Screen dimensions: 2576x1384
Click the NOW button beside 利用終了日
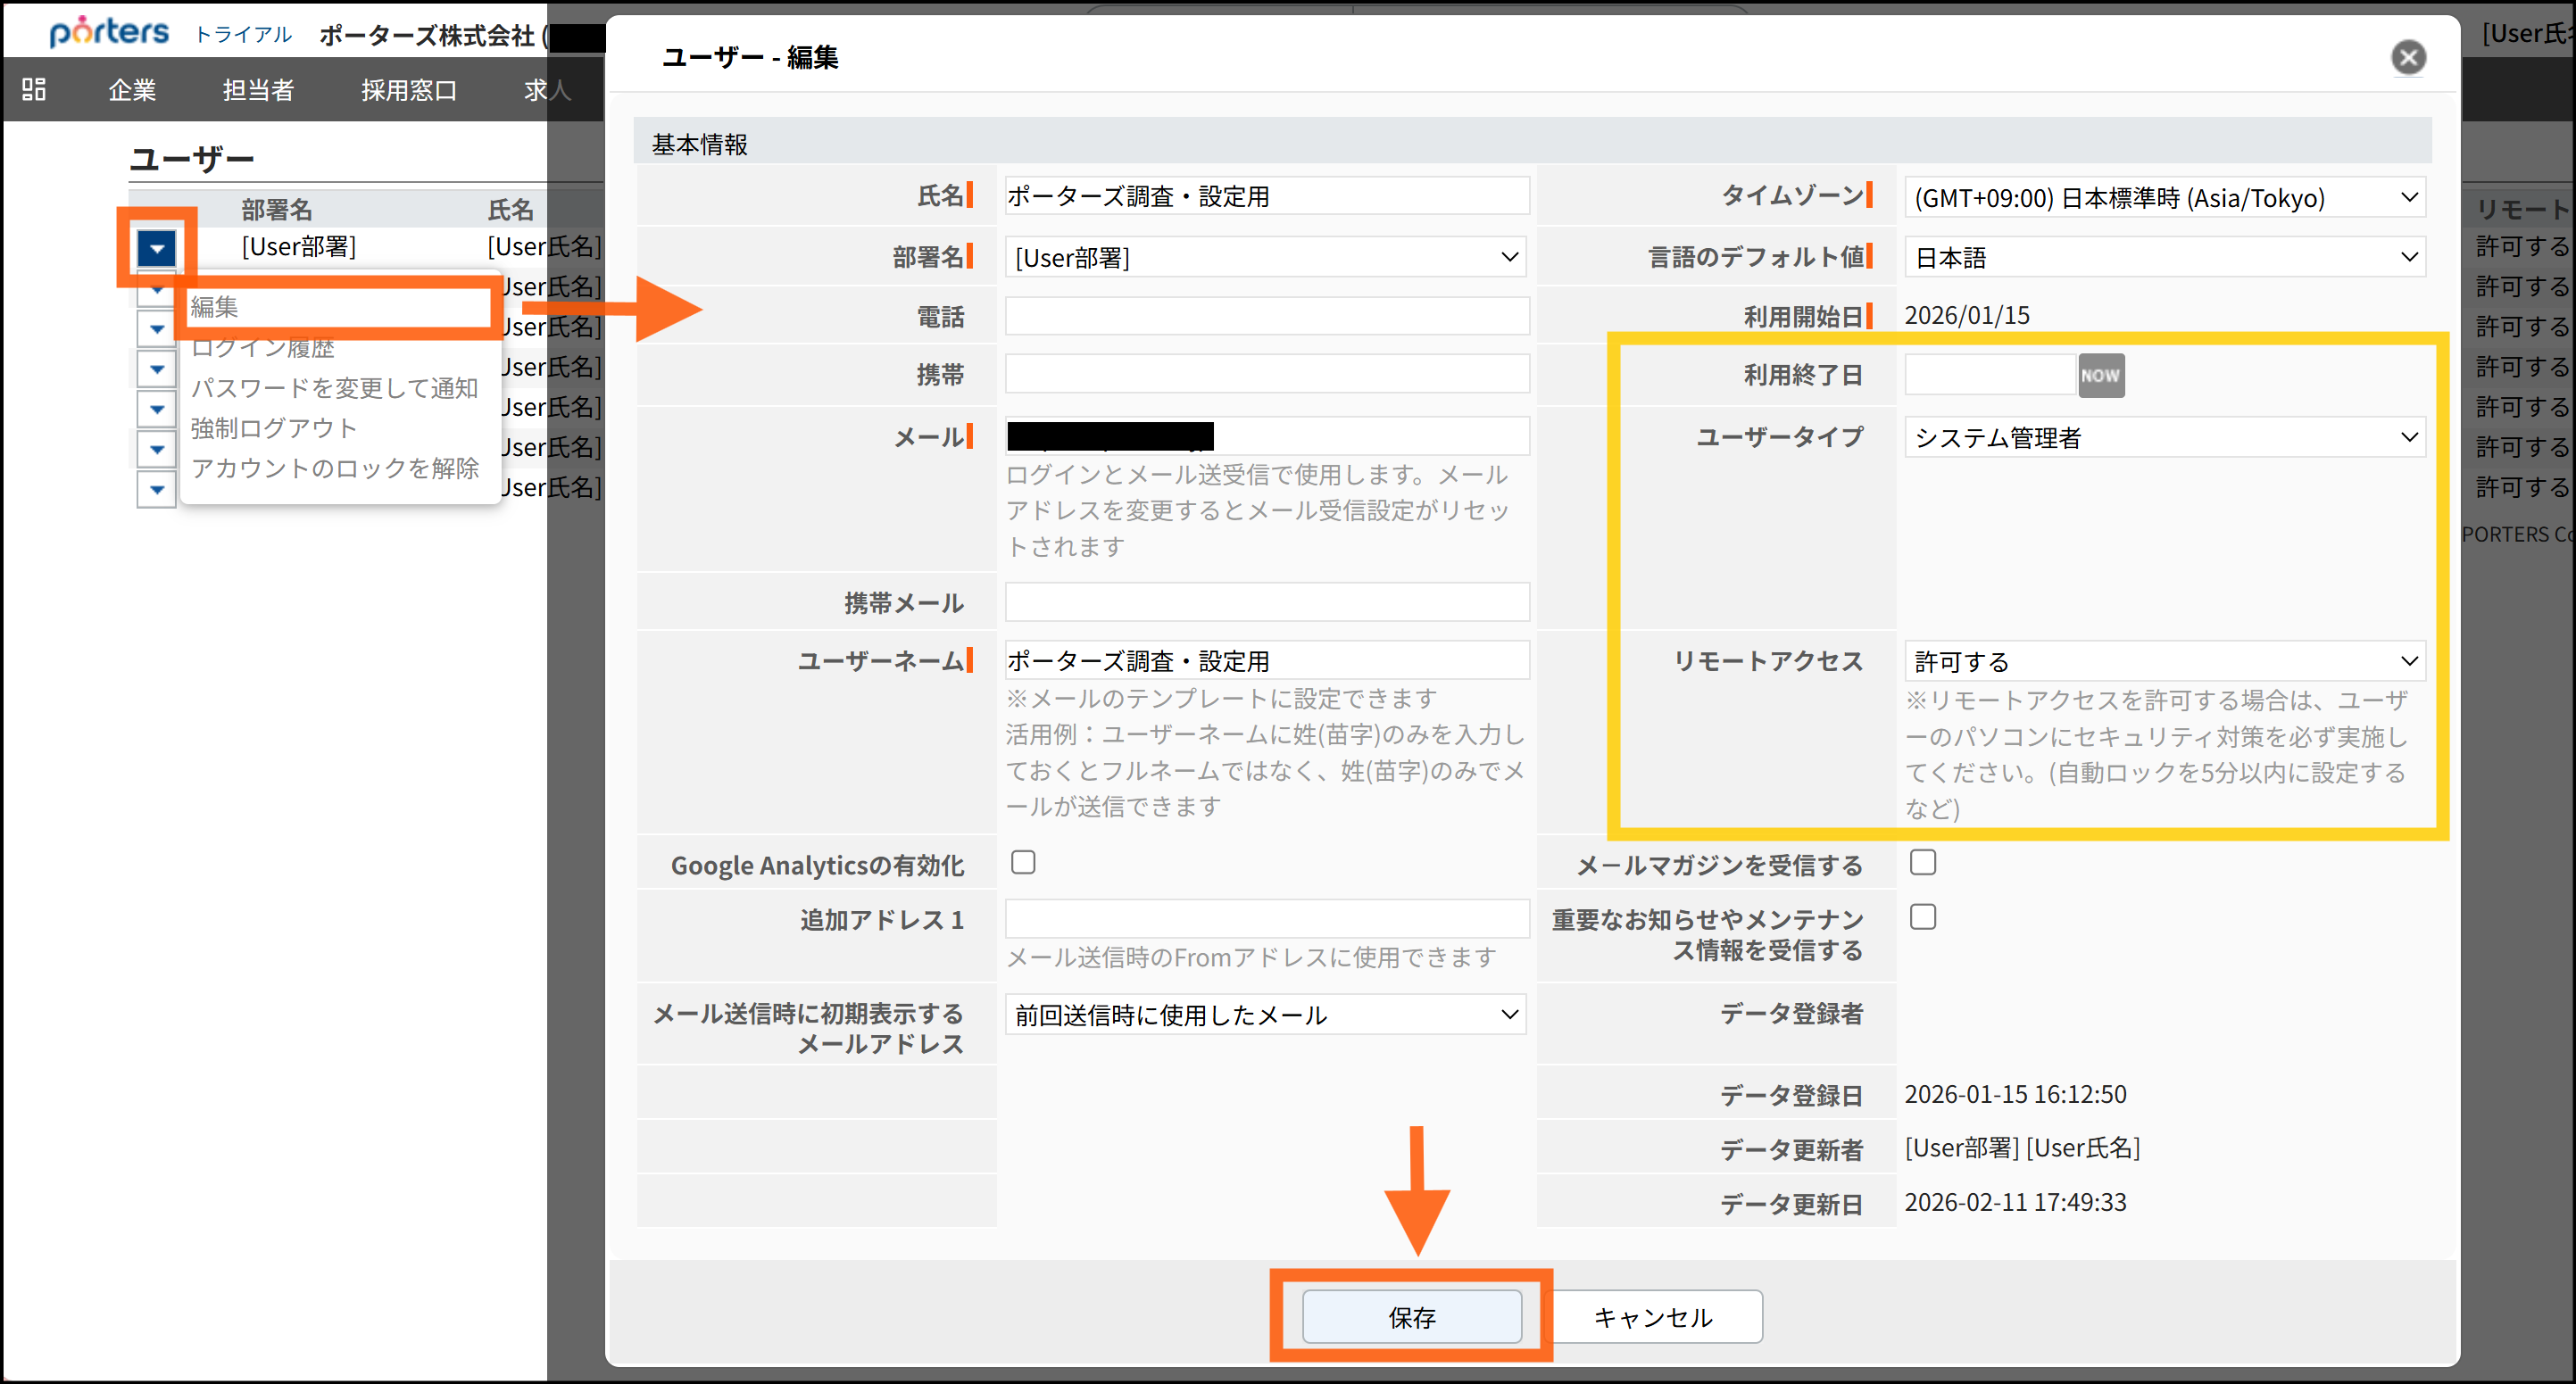2100,375
